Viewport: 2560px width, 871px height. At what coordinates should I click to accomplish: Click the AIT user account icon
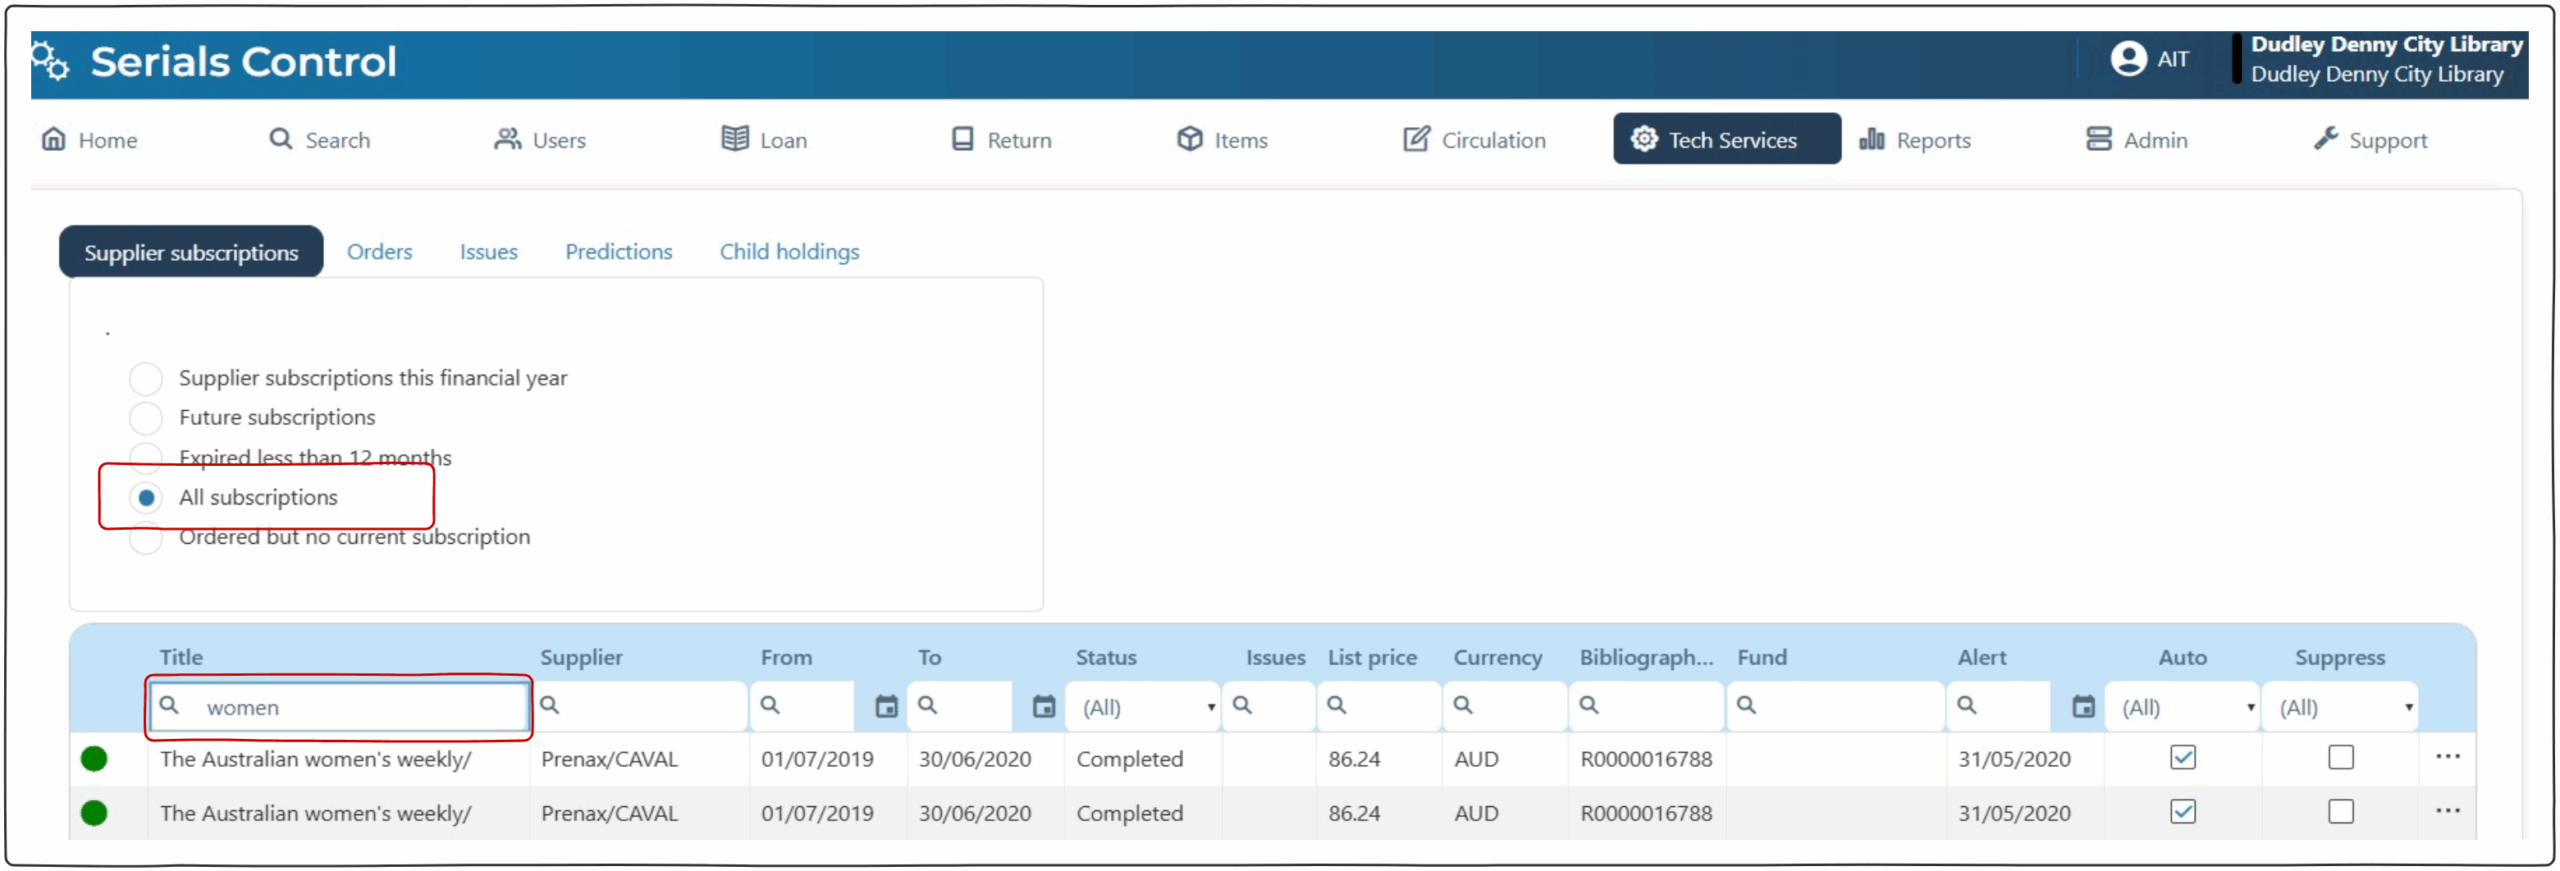[x=2127, y=59]
